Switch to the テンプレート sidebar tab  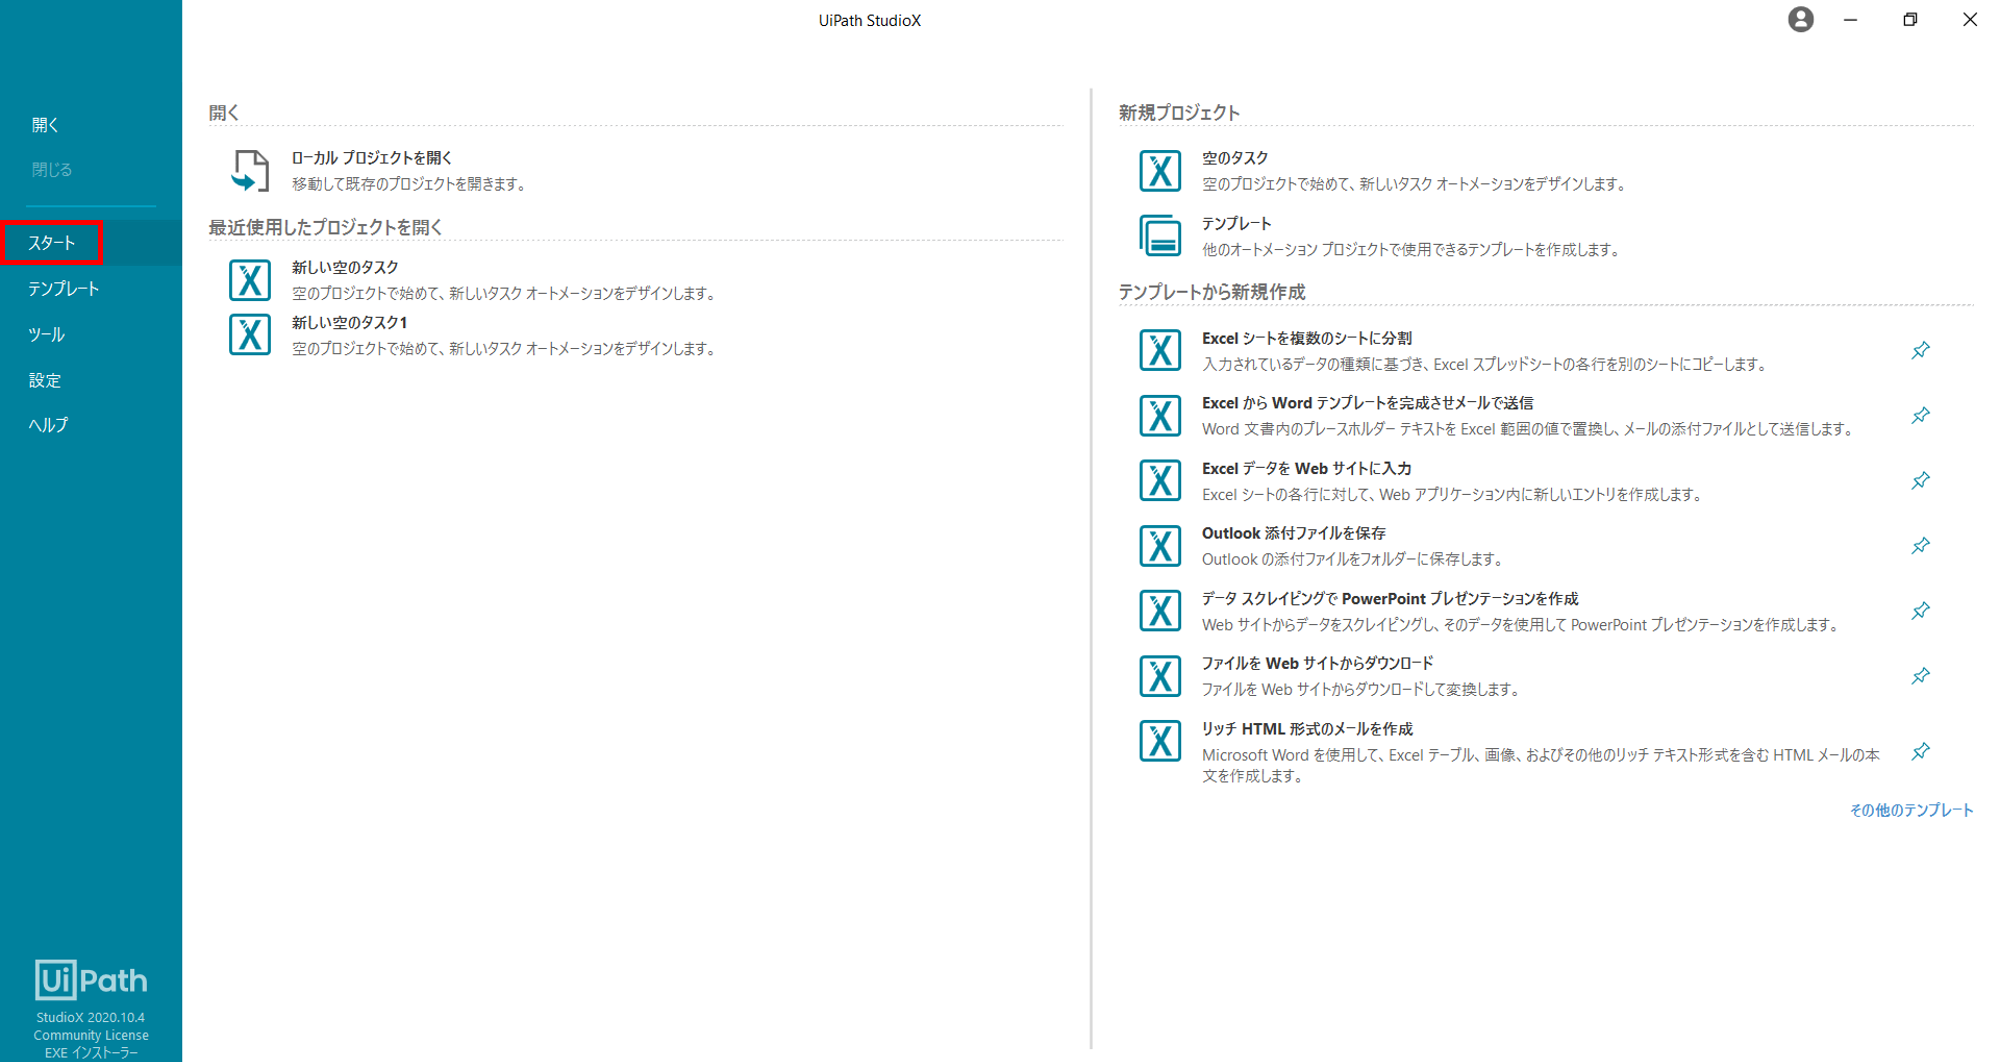64,289
